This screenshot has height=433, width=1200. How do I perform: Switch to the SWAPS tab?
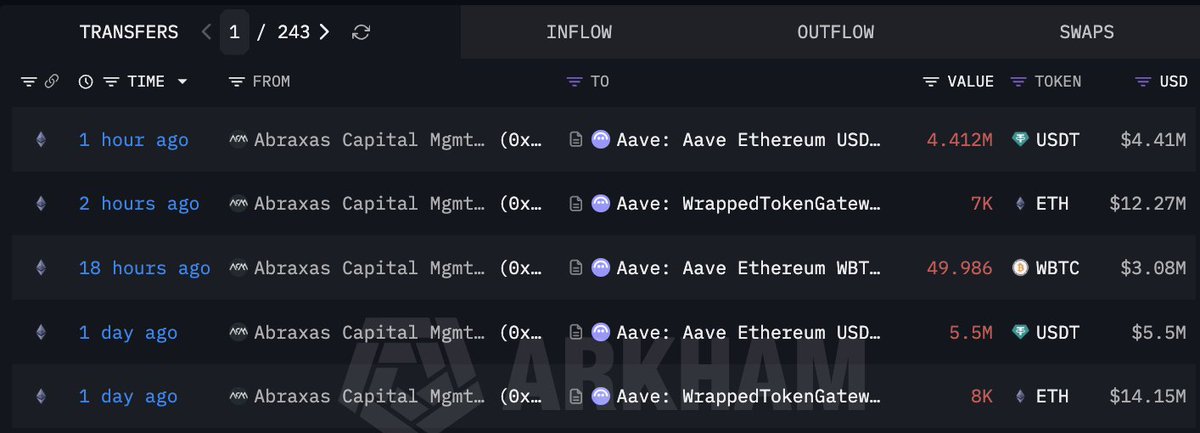(x=1086, y=32)
